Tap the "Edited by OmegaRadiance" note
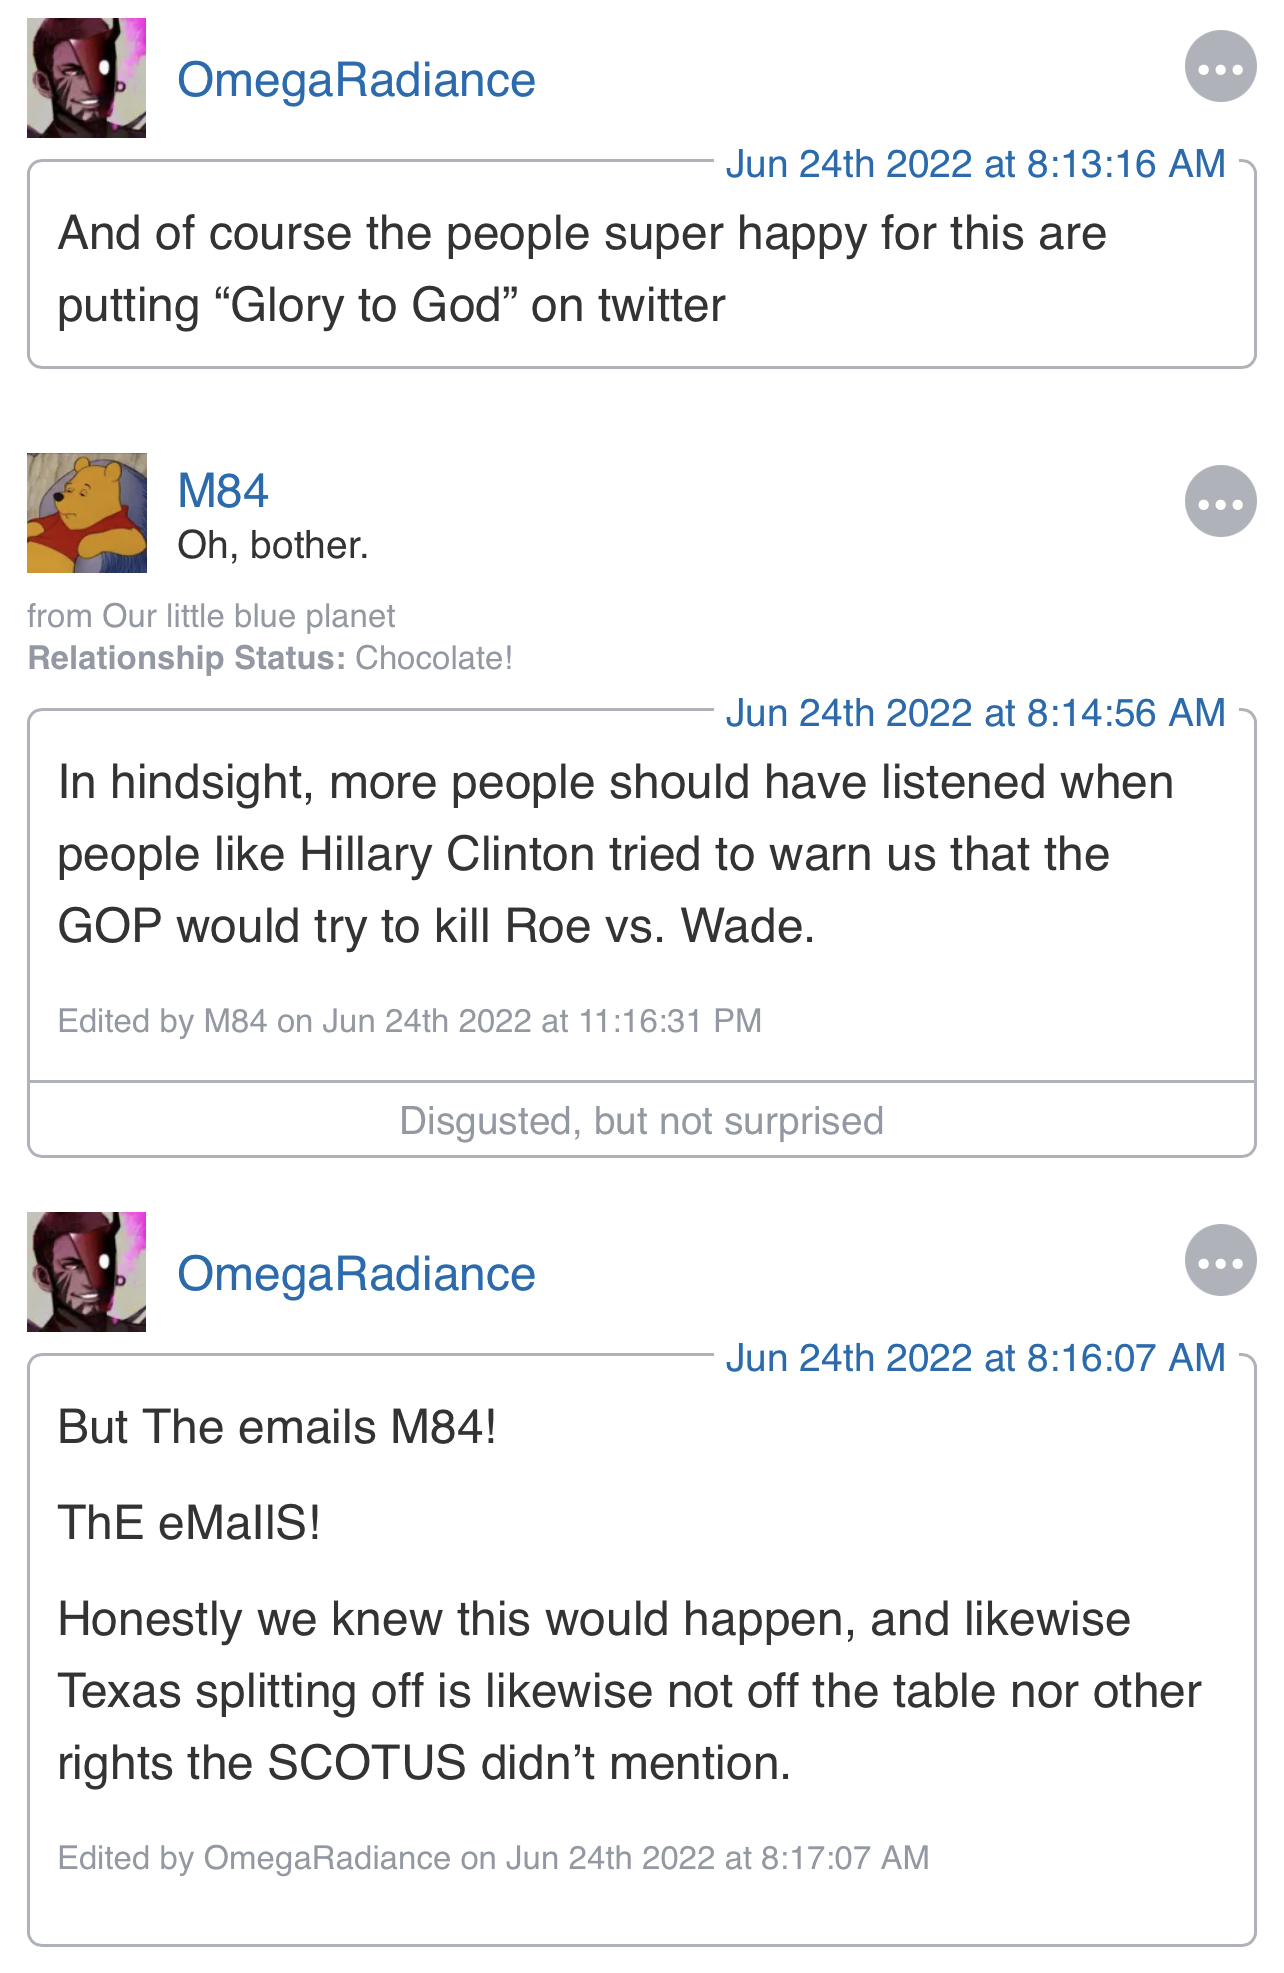Image resolution: width=1284 pixels, height=1973 pixels. click(x=494, y=1858)
